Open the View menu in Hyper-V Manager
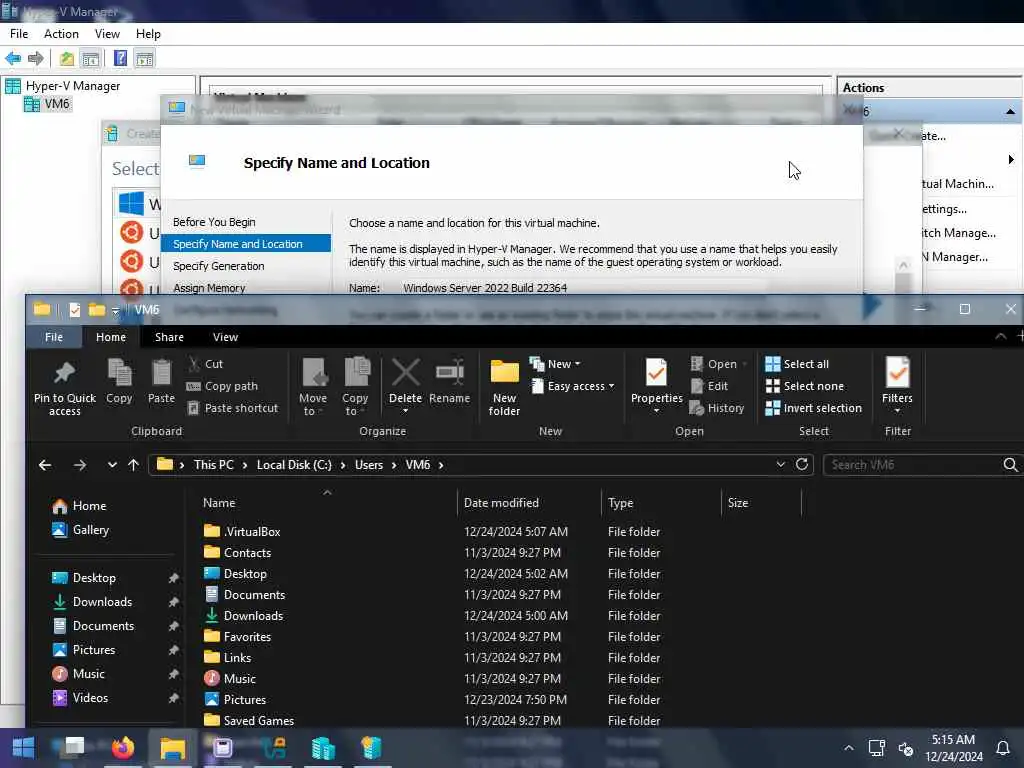Viewport: 1024px width, 768px height. coord(107,34)
